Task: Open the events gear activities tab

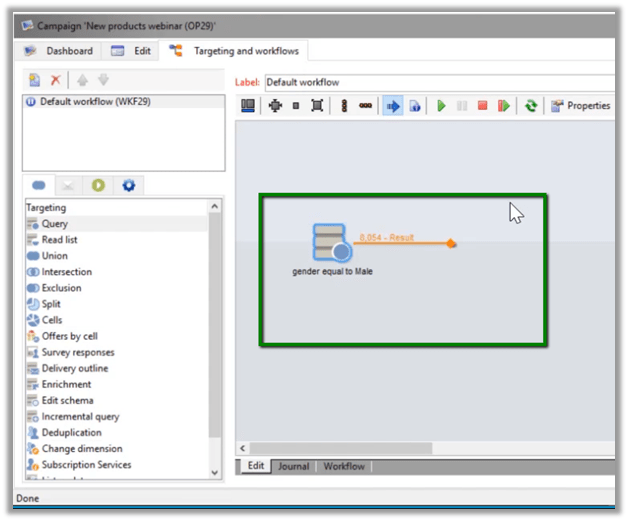Action: pyautogui.click(x=128, y=185)
